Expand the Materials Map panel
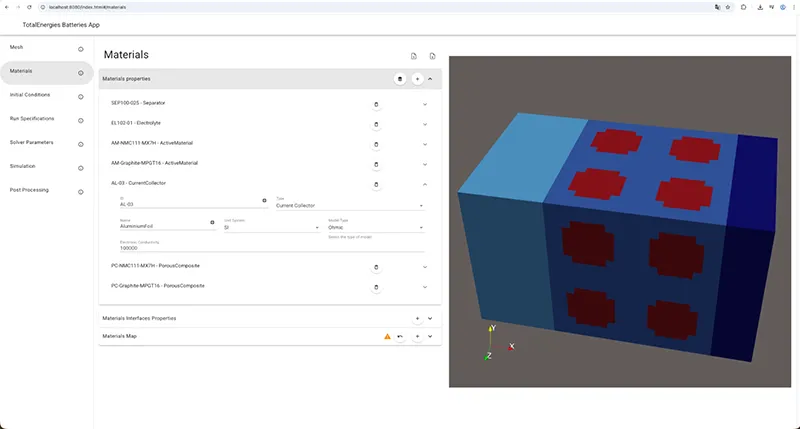800x429 pixels. click(430, 336)
